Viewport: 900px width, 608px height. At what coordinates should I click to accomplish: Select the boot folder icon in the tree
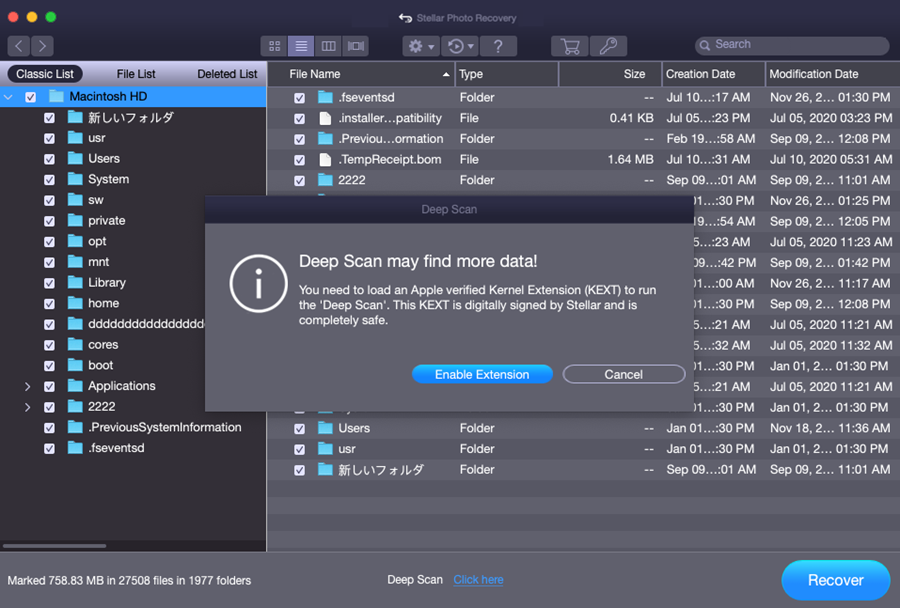pyautogui.click(x=75, y=365)
